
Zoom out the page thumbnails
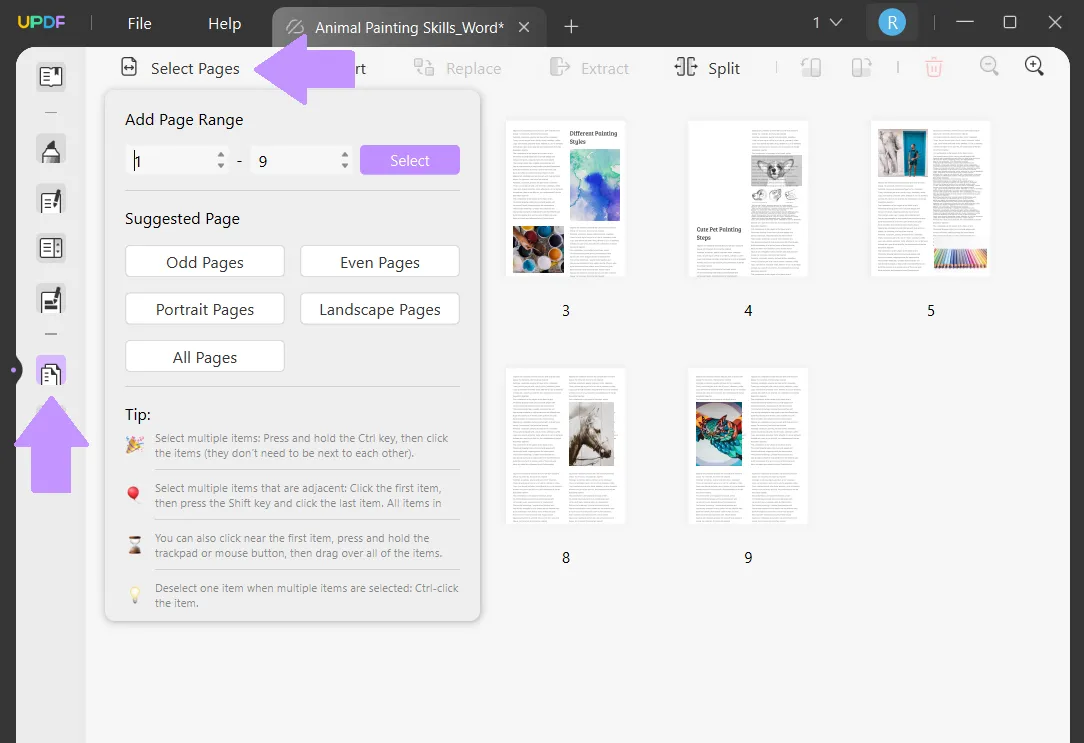[989, 66]
